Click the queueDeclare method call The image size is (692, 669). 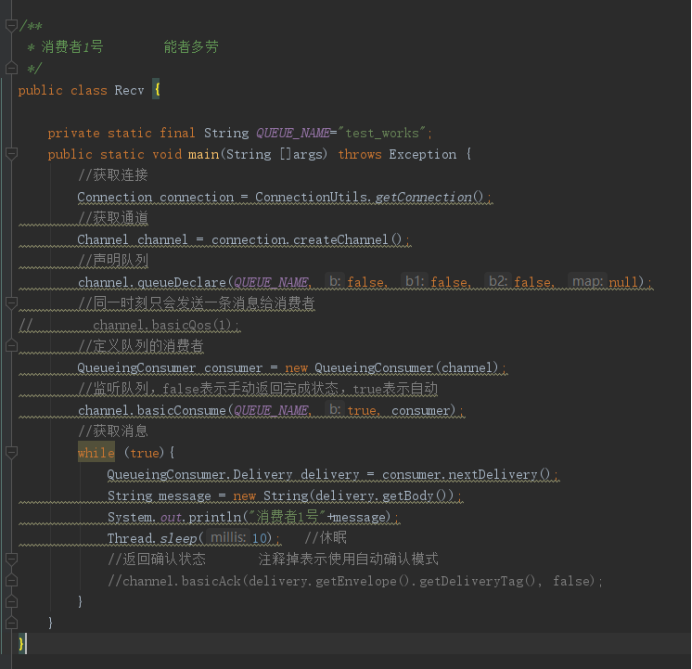[181, 282]
